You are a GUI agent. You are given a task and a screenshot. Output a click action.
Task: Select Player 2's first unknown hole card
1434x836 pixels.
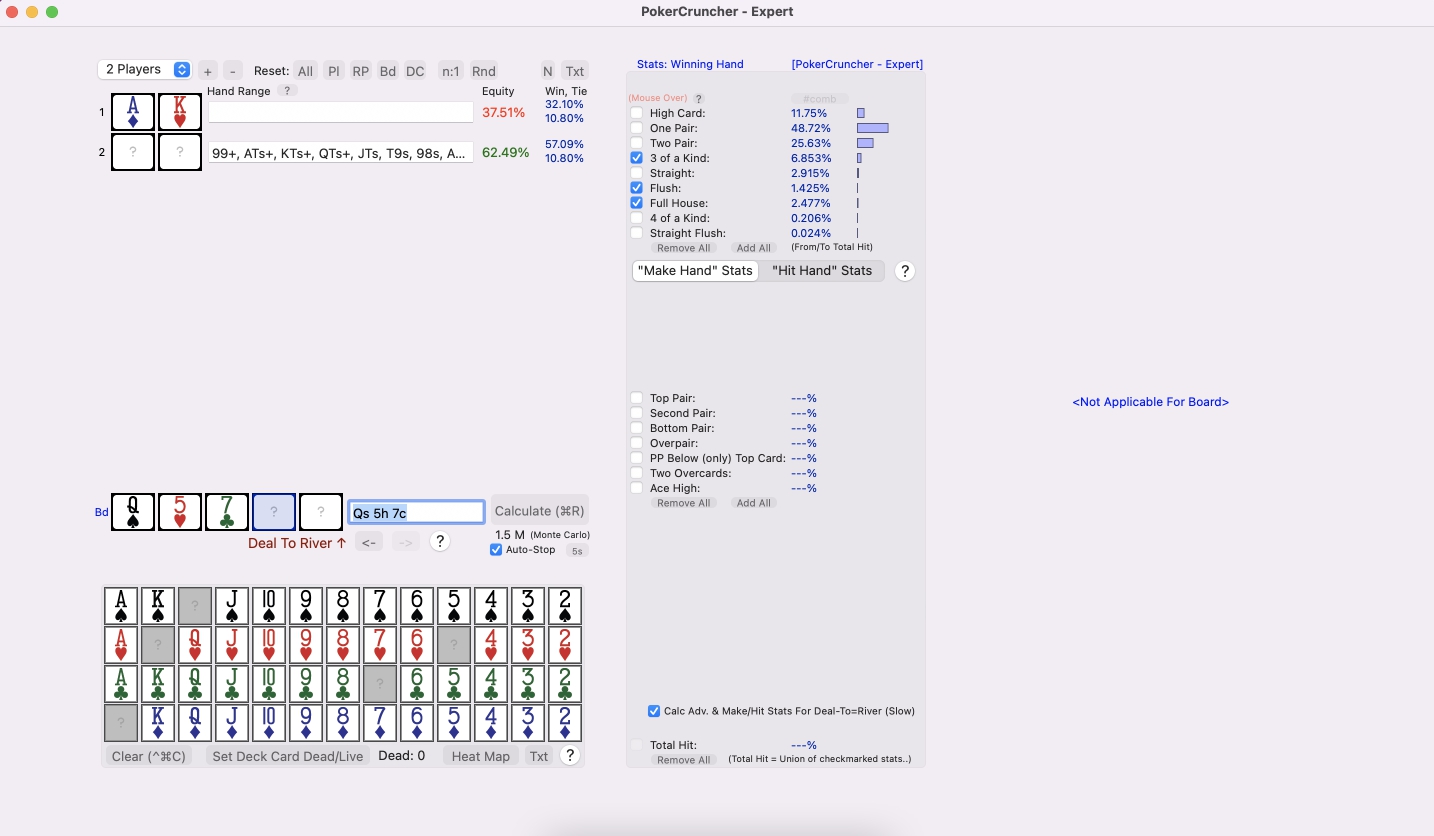point(133,152)
